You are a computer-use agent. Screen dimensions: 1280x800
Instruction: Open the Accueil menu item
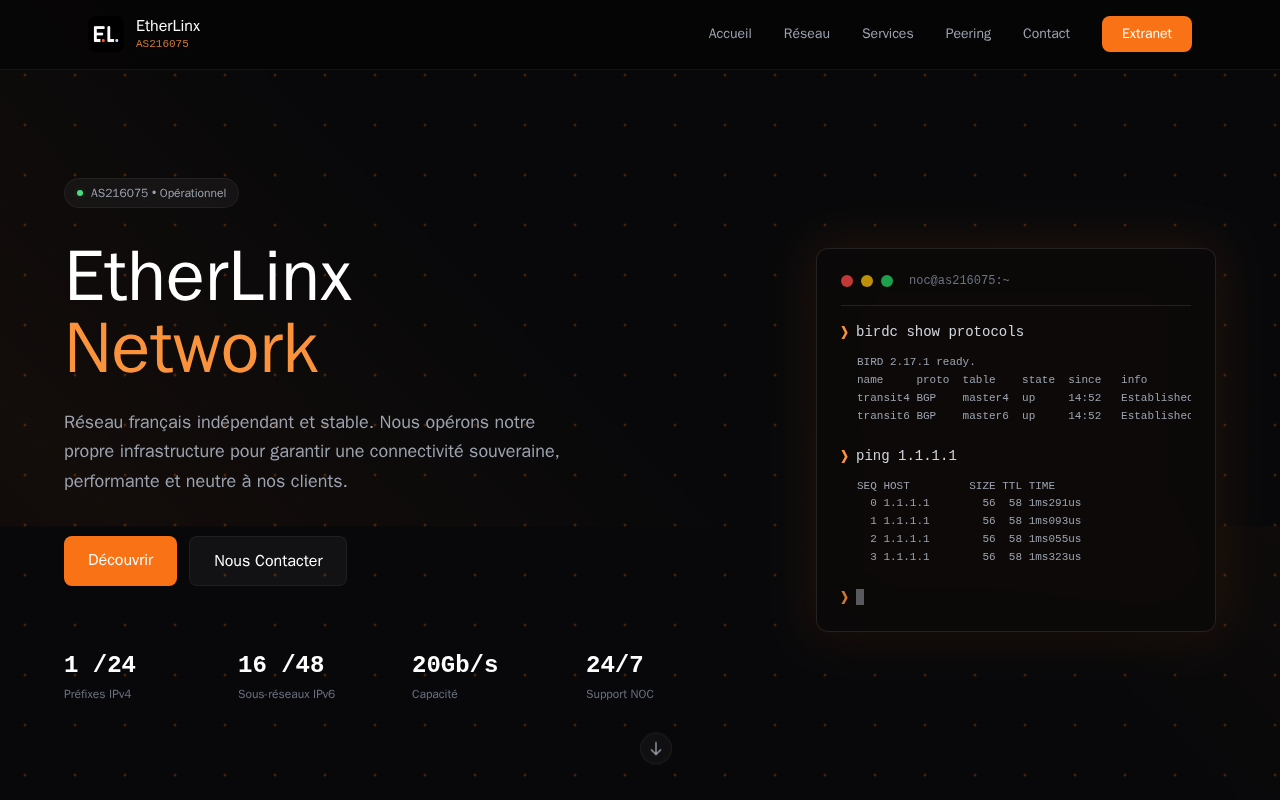[x=730, y=34]
